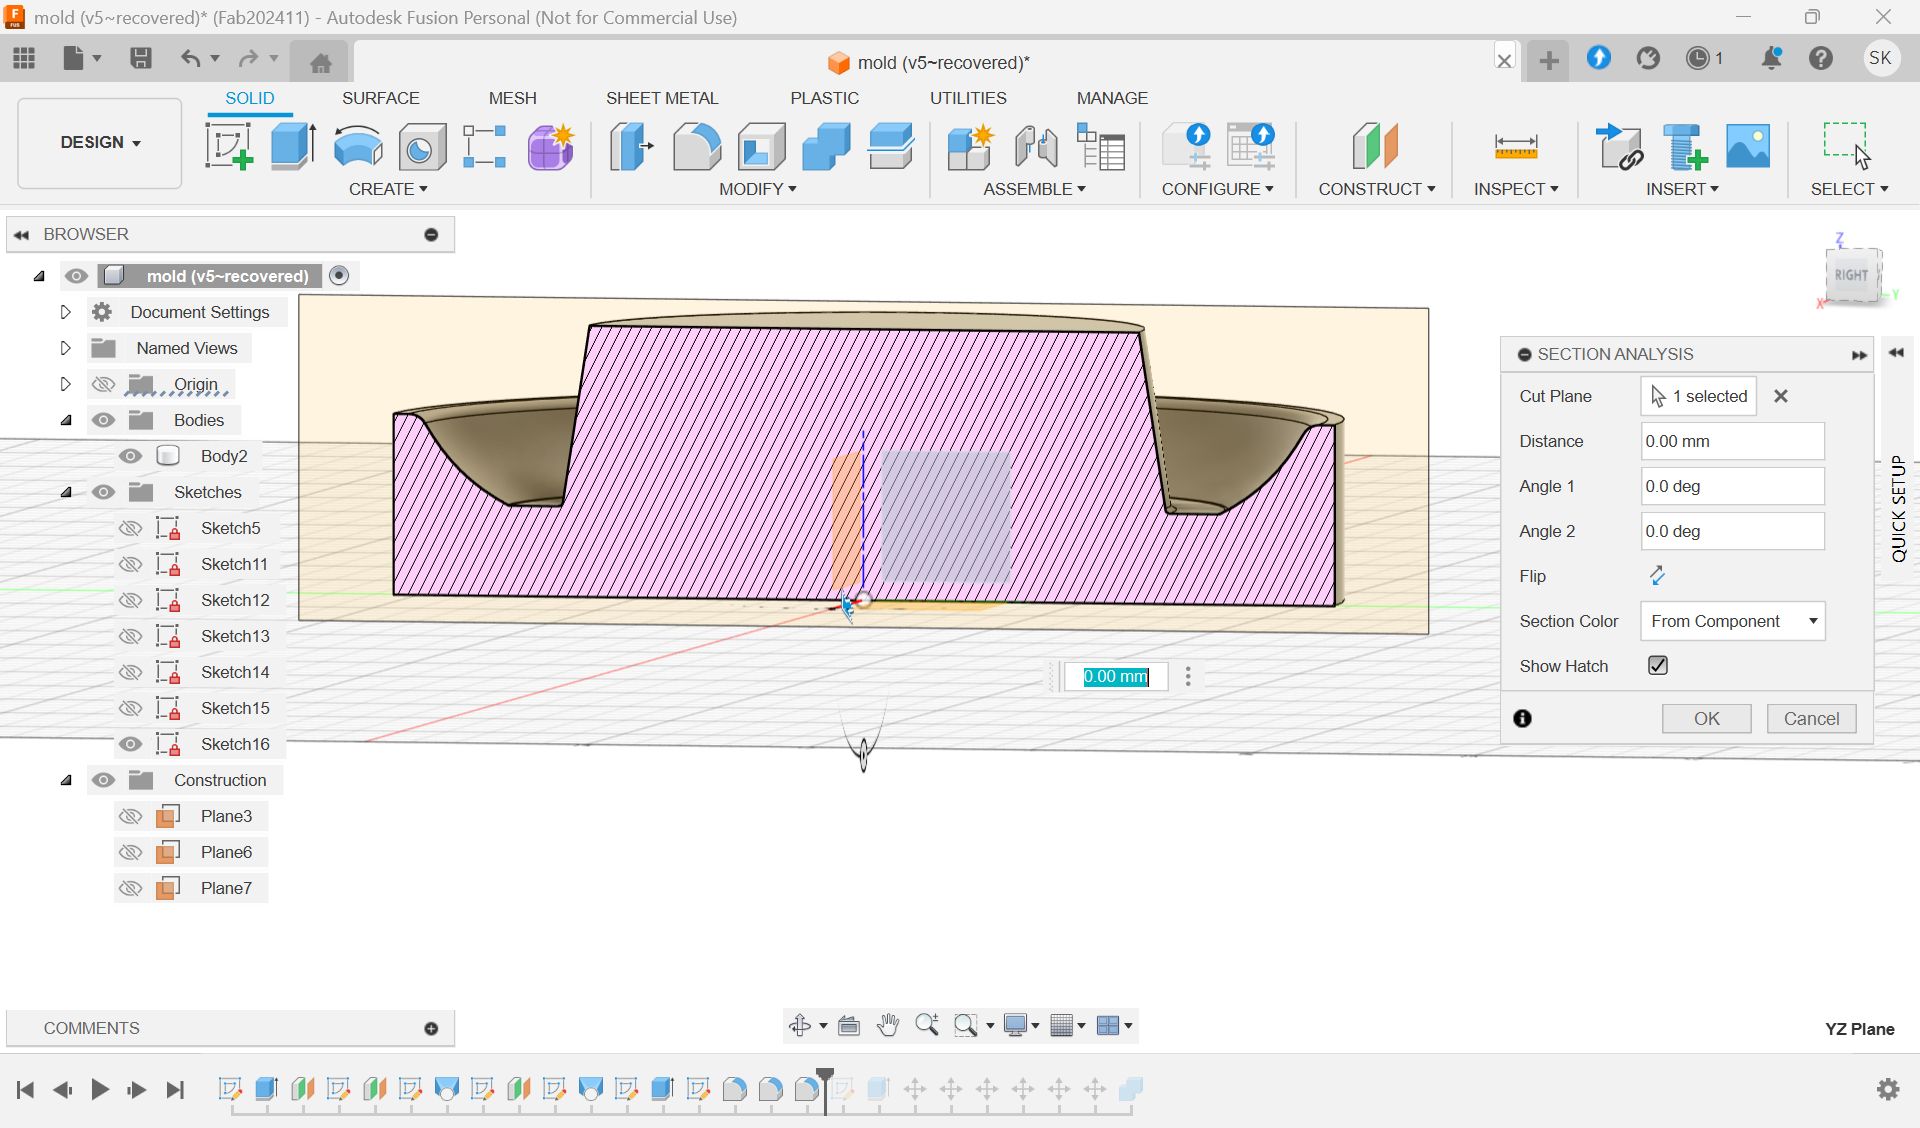Show Plane3 using its eye icon
The height and width of the screenshot is (1128, 1920).
click(130, 816)
